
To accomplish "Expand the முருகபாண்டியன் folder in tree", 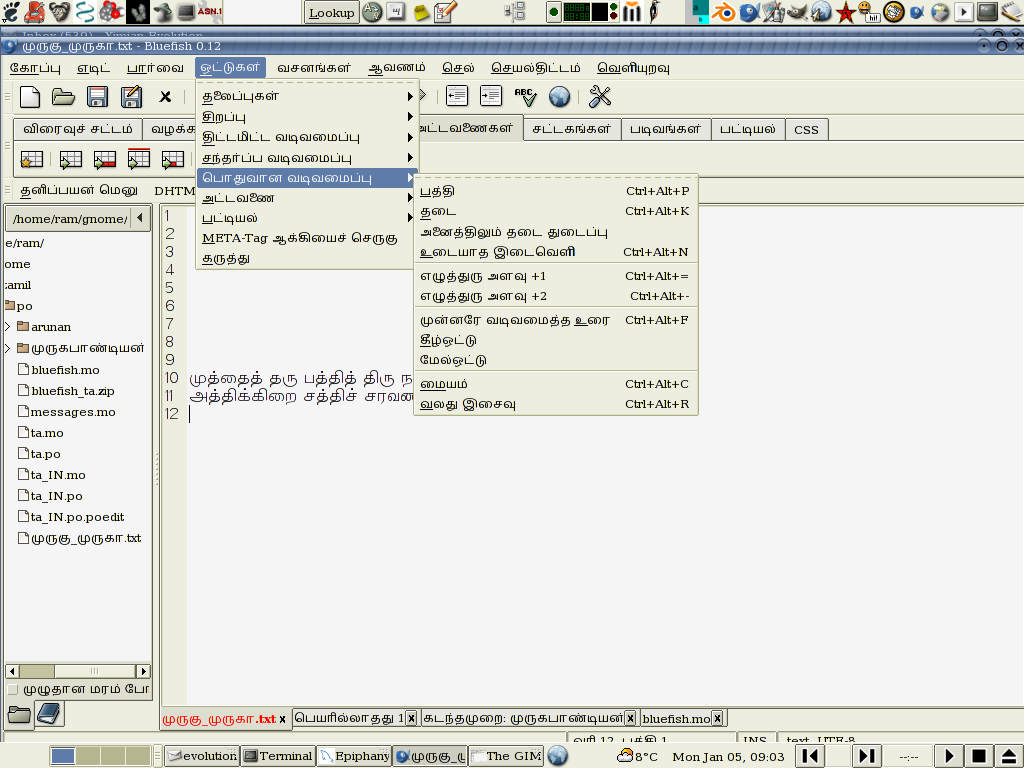I will [x=8, y=348].
